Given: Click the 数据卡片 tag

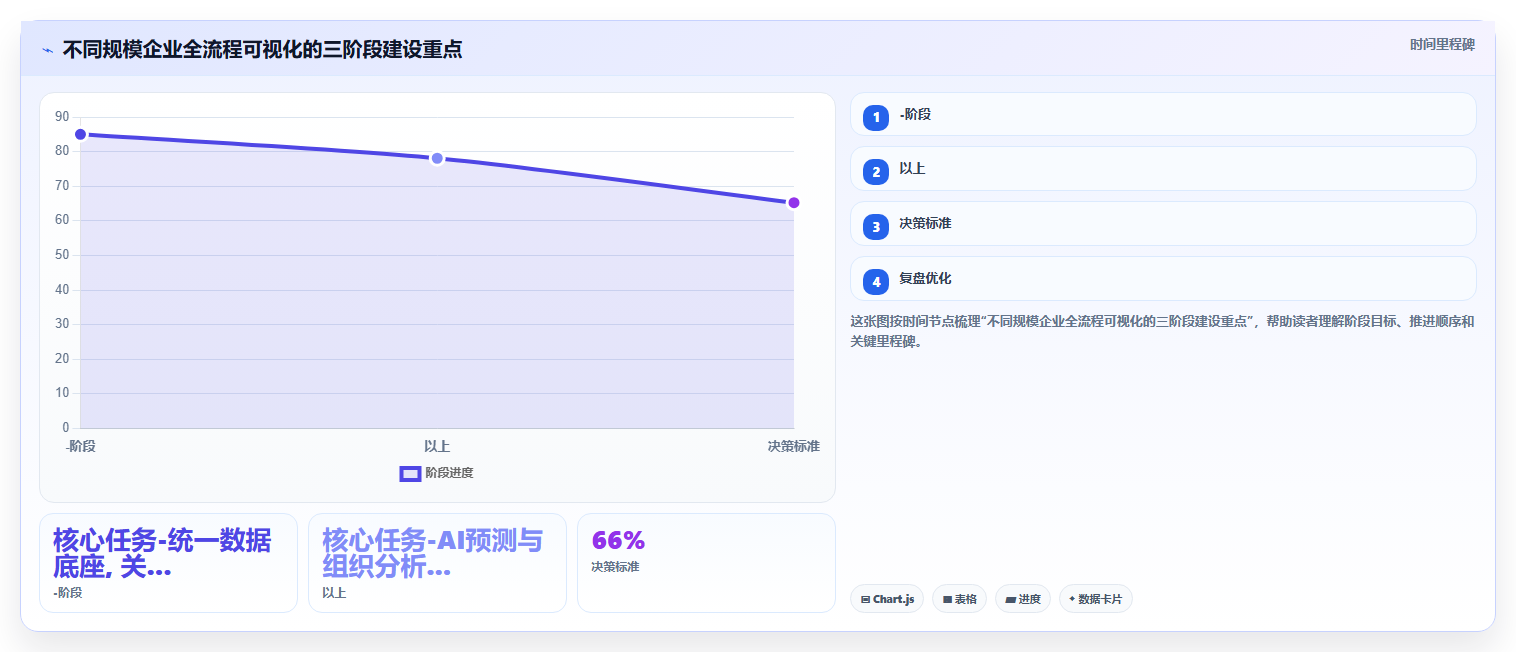Looking at the screenshot, I should [x=1095, y=599].
